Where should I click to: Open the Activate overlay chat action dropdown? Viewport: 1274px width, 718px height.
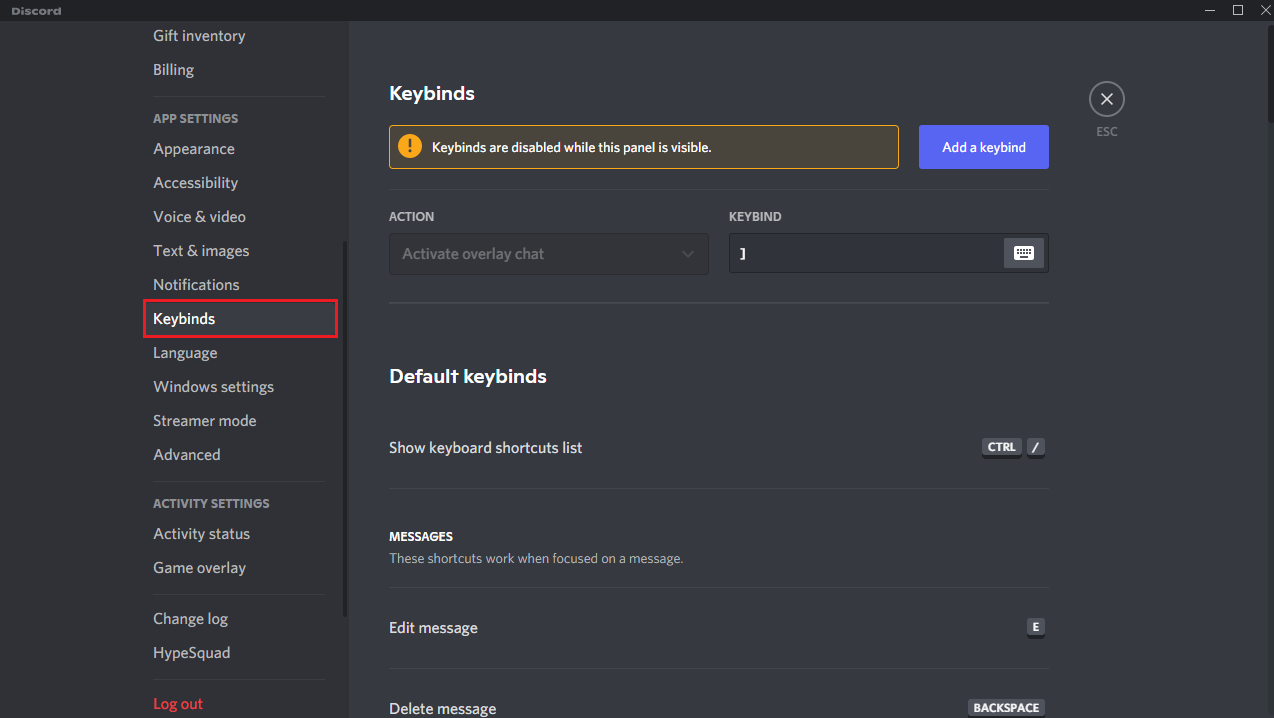pyautogui.click(x=548, y=253)
